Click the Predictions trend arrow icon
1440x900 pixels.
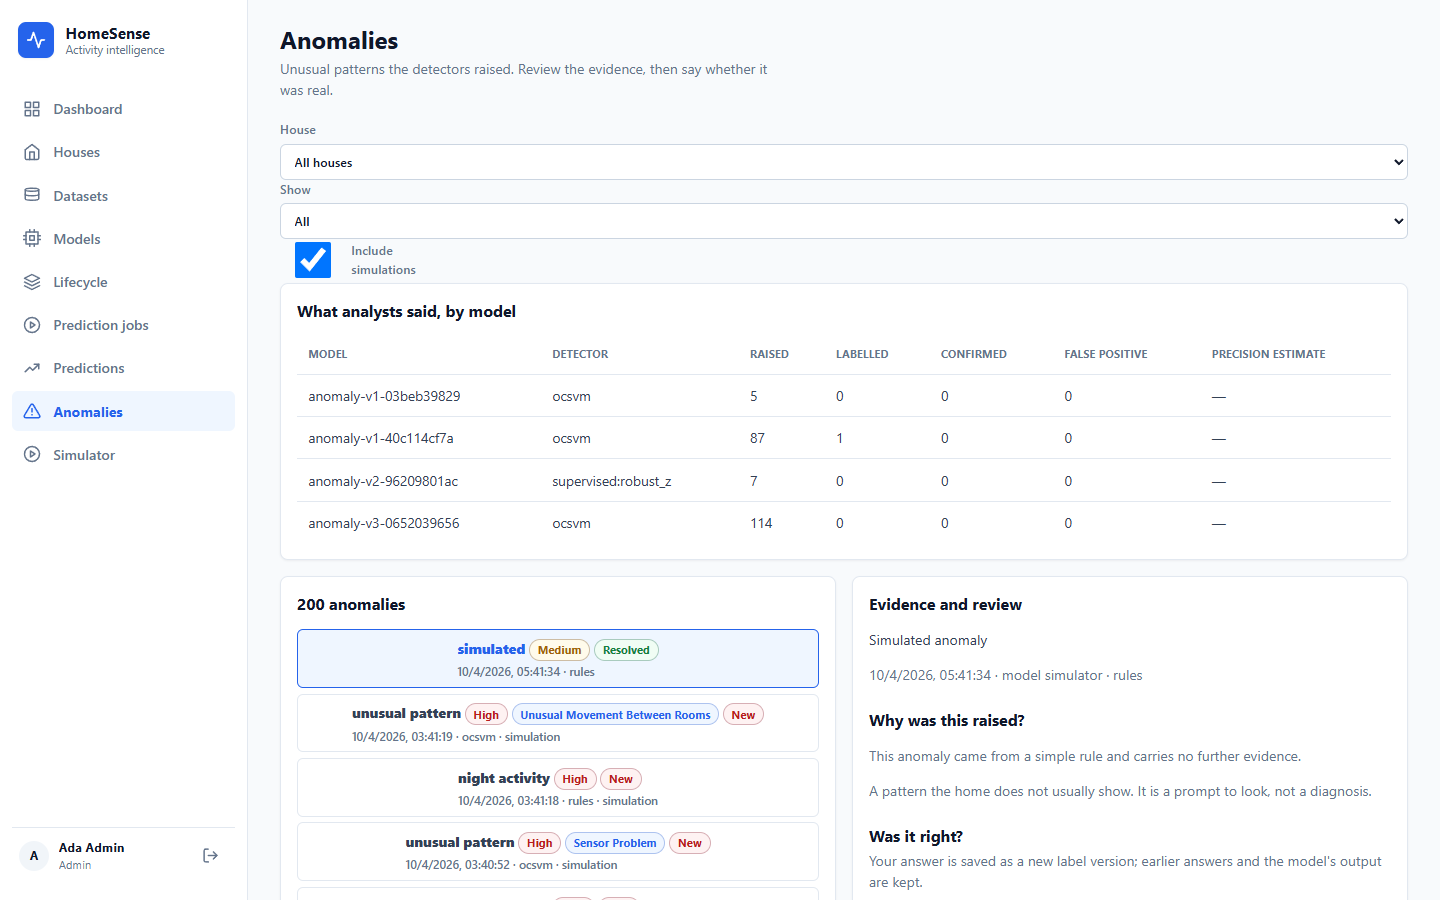click(x=32, y=368)
